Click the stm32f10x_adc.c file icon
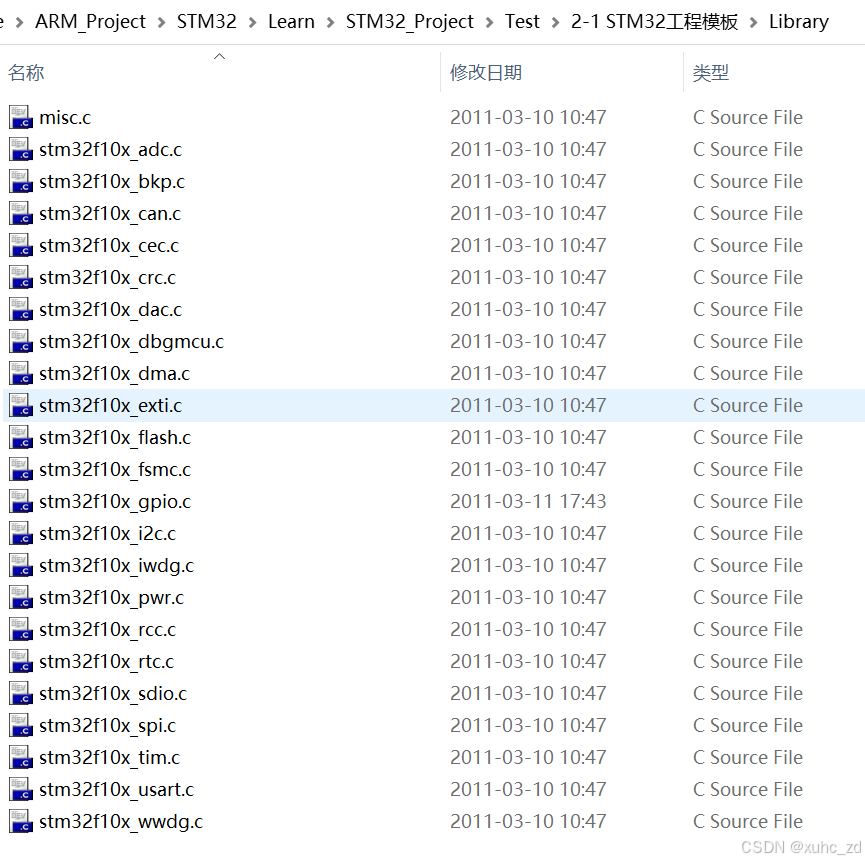 [21, 149]
